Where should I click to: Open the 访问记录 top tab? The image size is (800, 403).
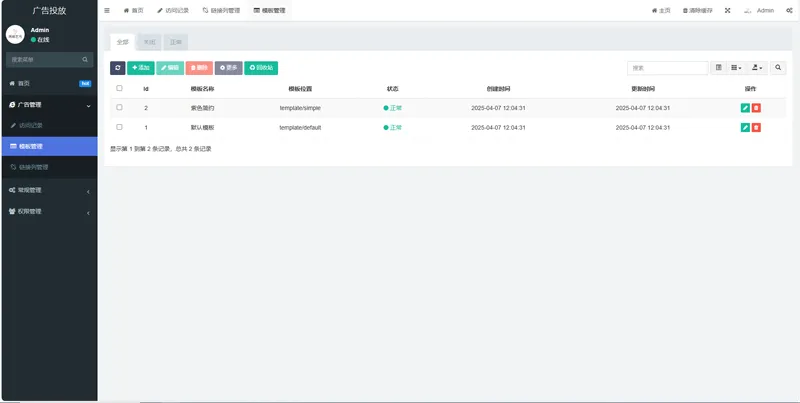pos(171,10)
